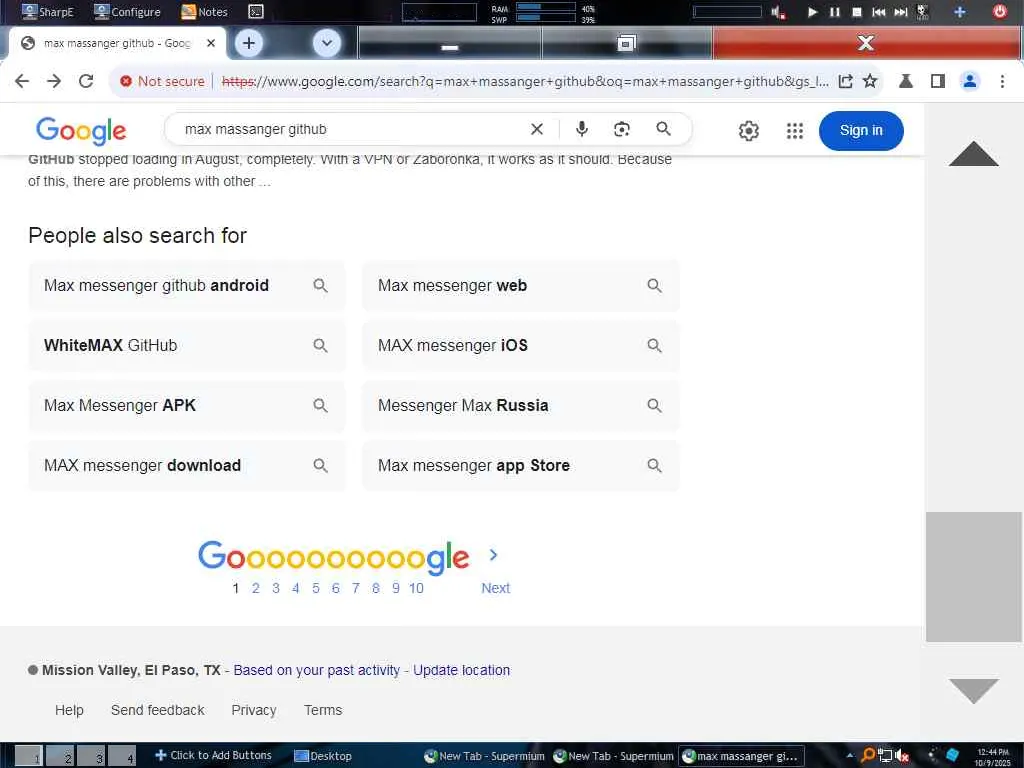
Task: Click the volume mute icon in top bar
Action: click(x=777, y=12)
